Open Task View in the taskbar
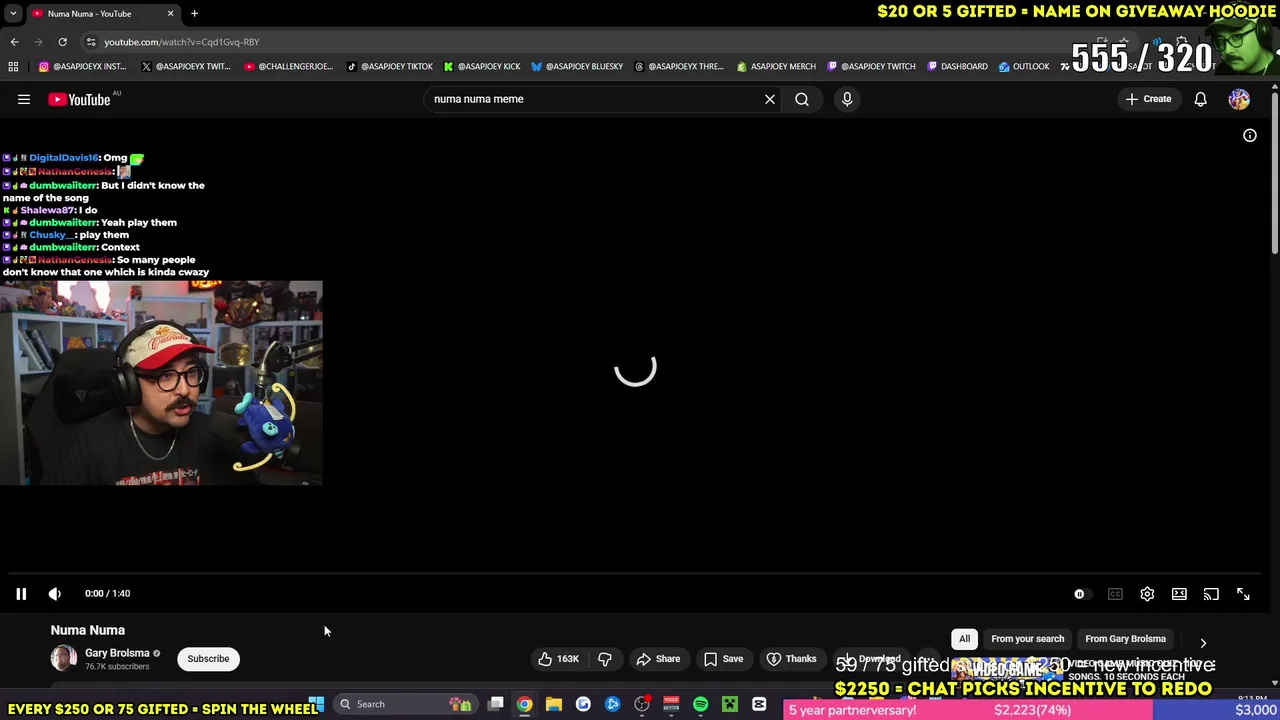 point(495,704)
